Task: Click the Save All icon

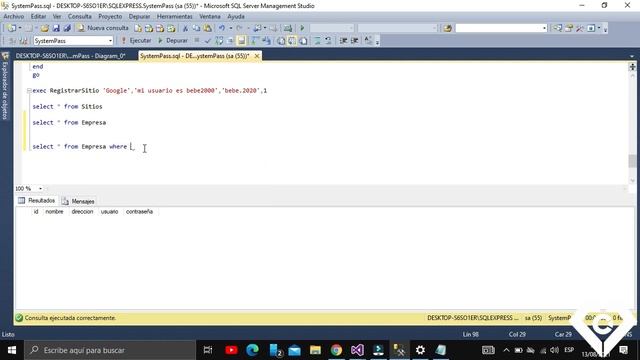Action: coord(67,28)
